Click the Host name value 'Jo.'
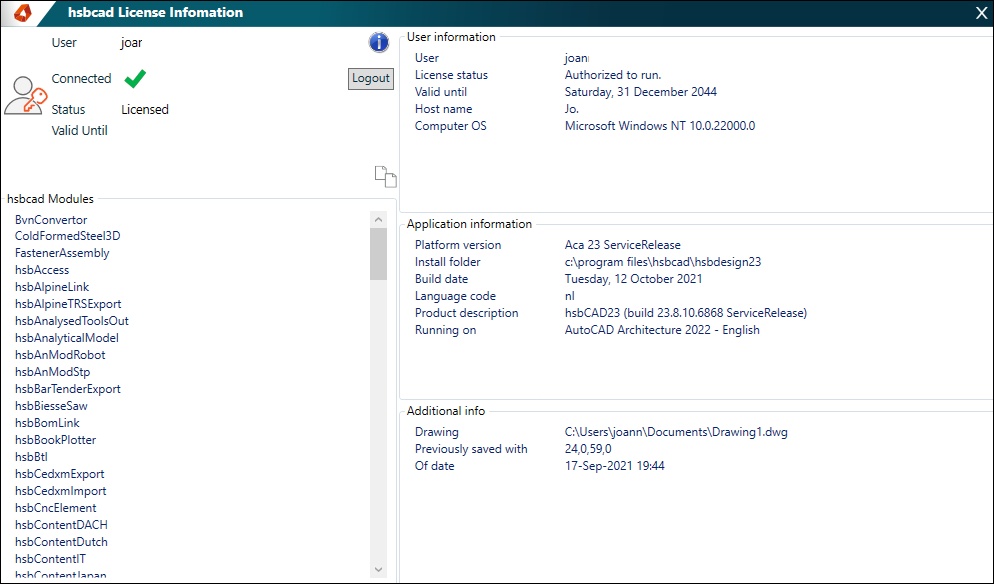 (x=572, y=109)
